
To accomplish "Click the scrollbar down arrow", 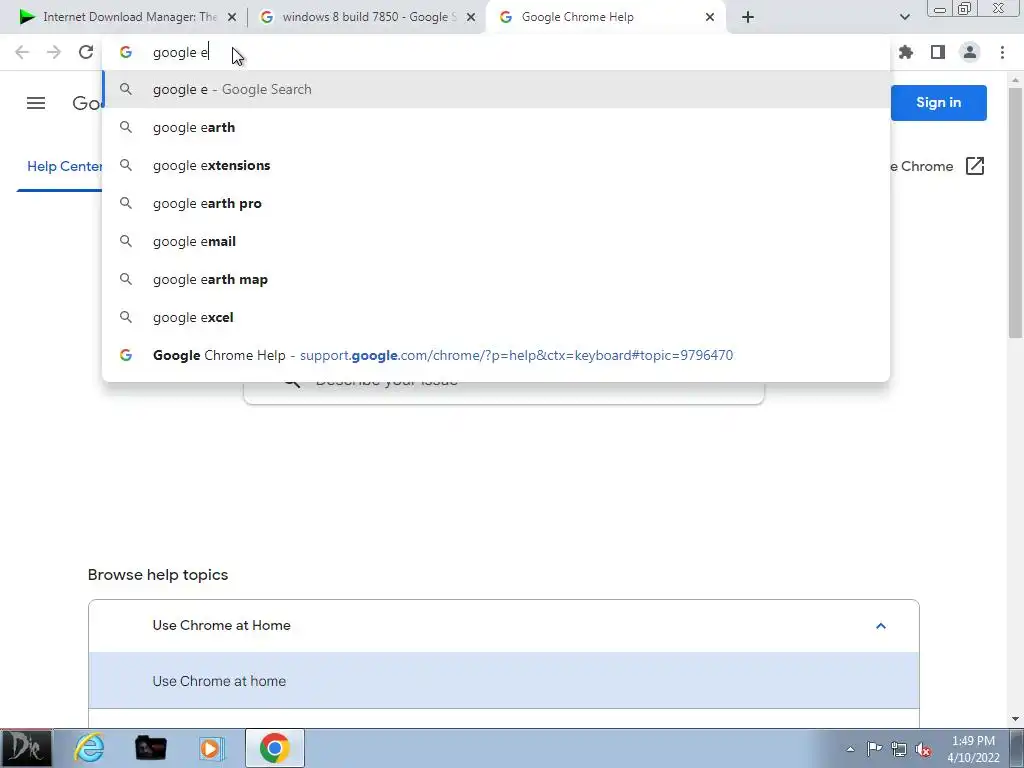I will pos(1015,719).
